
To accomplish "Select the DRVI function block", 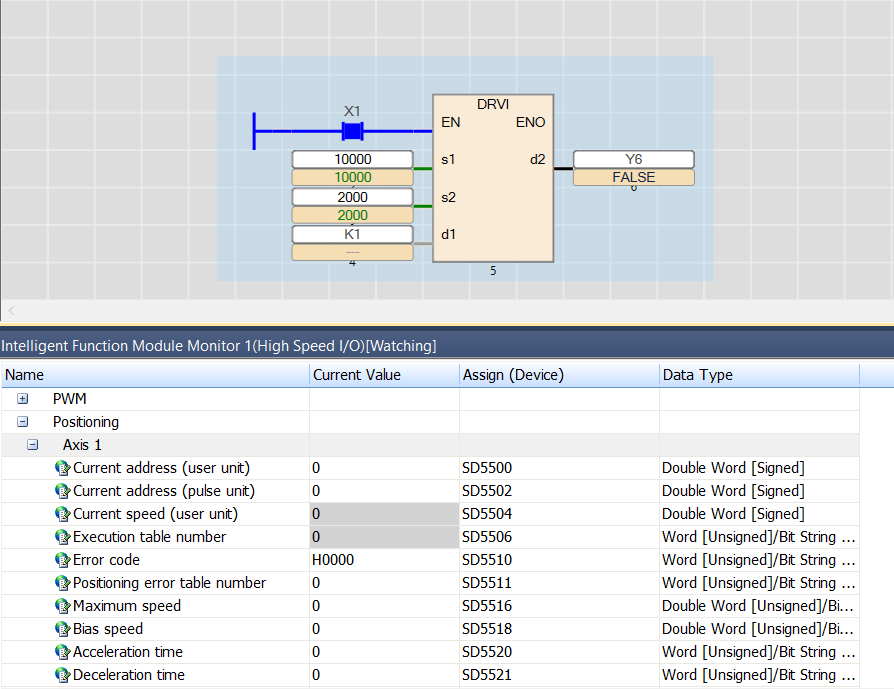I will tap(493, 178).
